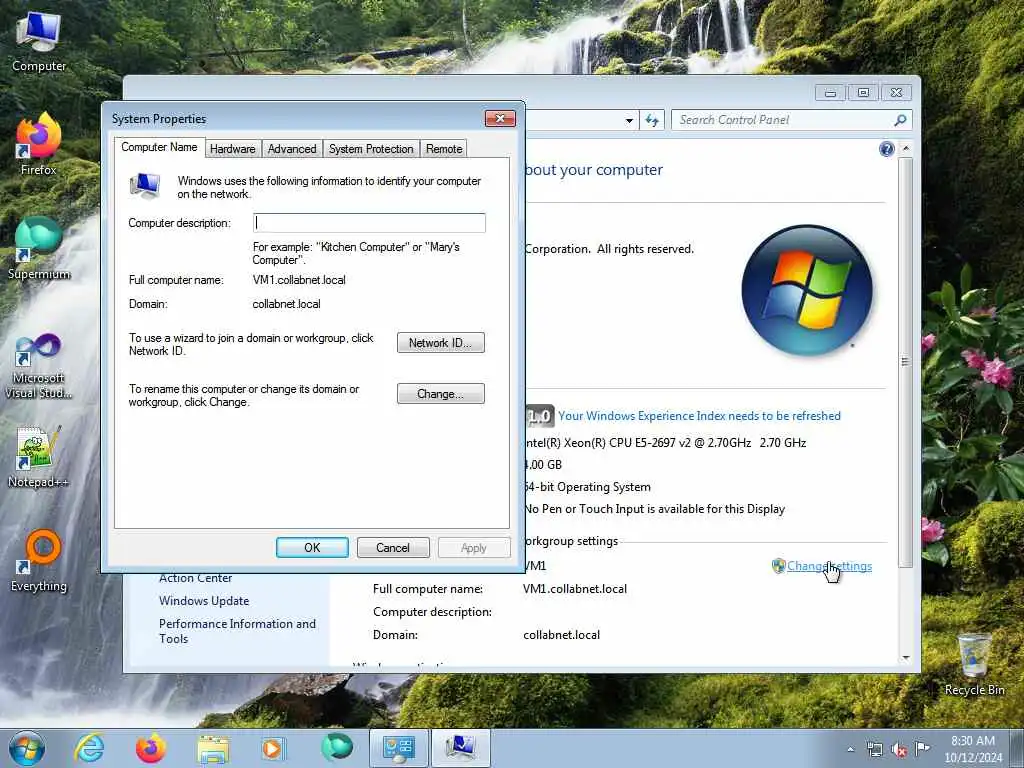Open the Recycle Bin on the desktop

click(974, 665)
